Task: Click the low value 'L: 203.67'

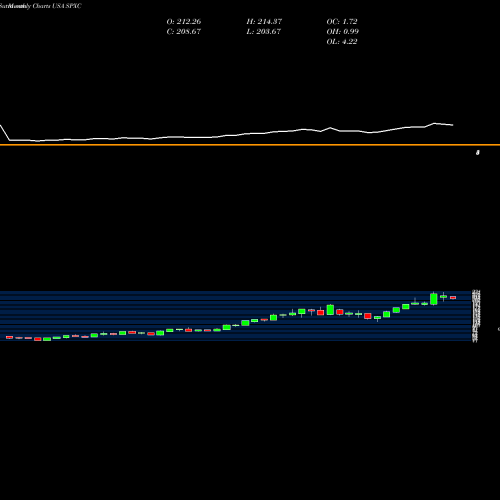Action: click(264, 31)
